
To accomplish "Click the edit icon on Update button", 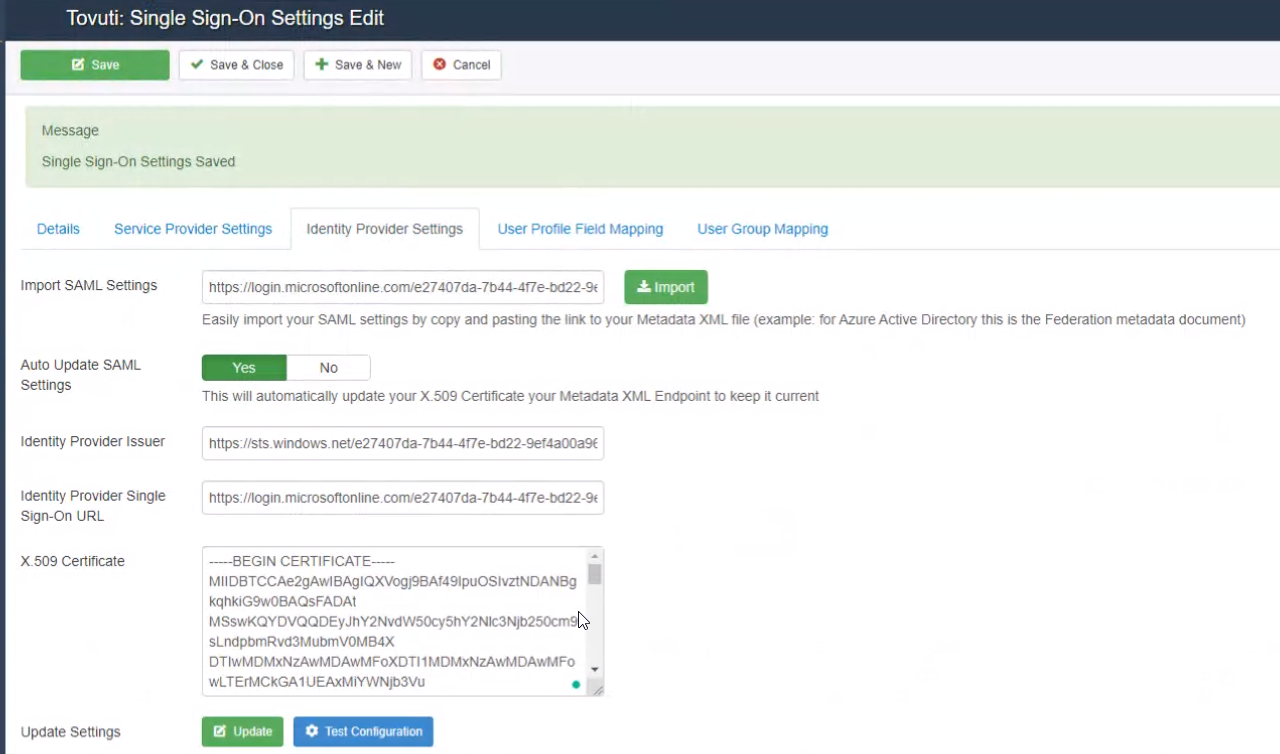I will [x=220, y=732].
